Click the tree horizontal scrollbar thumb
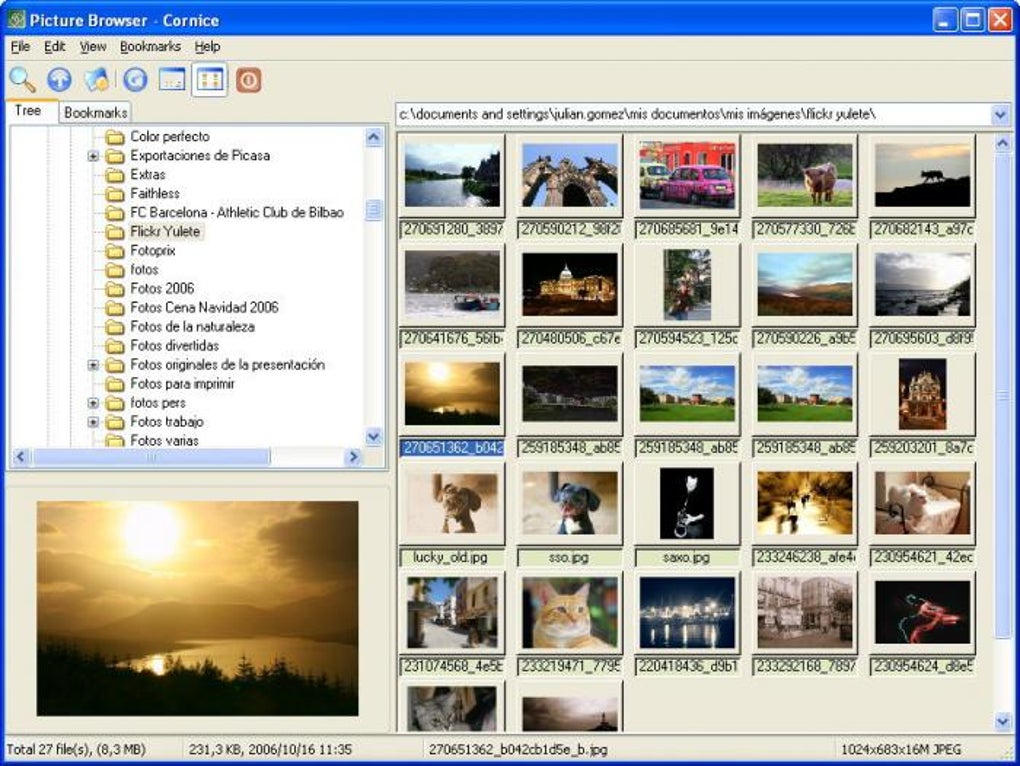The height and width of the screenshot is (766, 1020). (151, 457)
